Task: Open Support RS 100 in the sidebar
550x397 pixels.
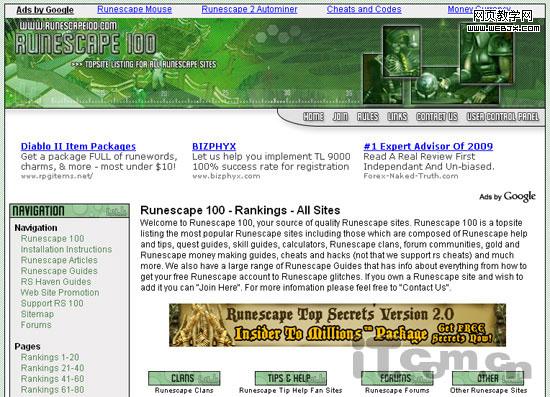Action: pyautogui.click(x=52, y=303)
